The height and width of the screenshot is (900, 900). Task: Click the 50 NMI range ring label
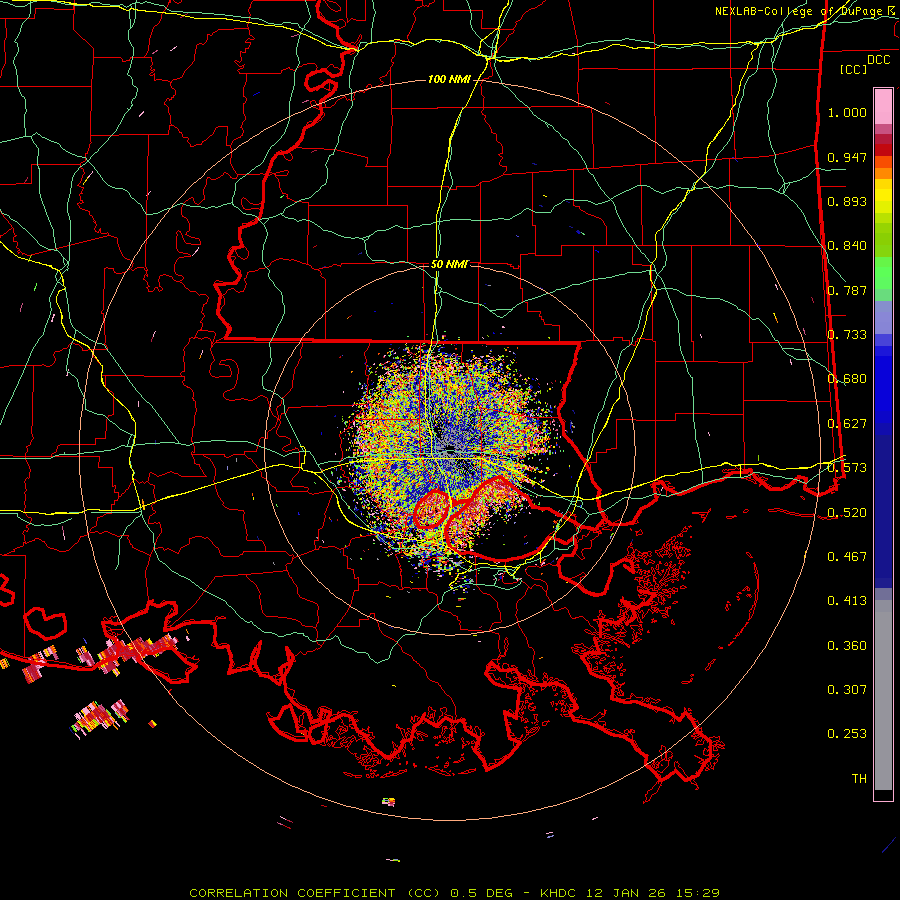449,264
